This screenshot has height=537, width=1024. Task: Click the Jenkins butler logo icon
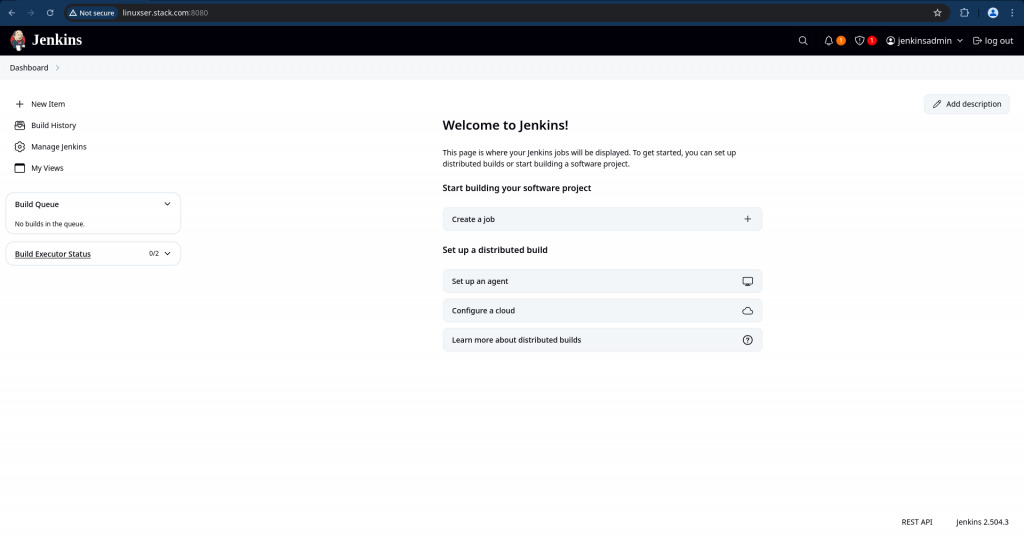18,41
